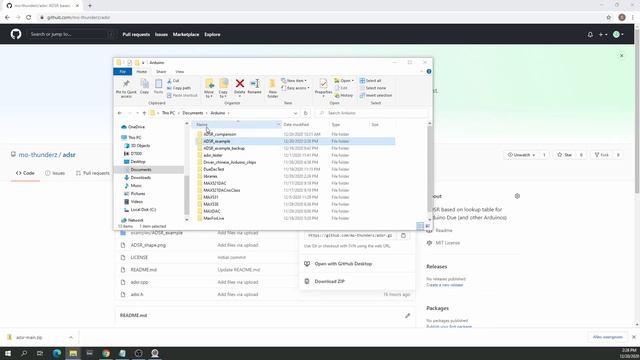Click Select none in the ribbon
640x360 pixels.
tap(373, 88)
